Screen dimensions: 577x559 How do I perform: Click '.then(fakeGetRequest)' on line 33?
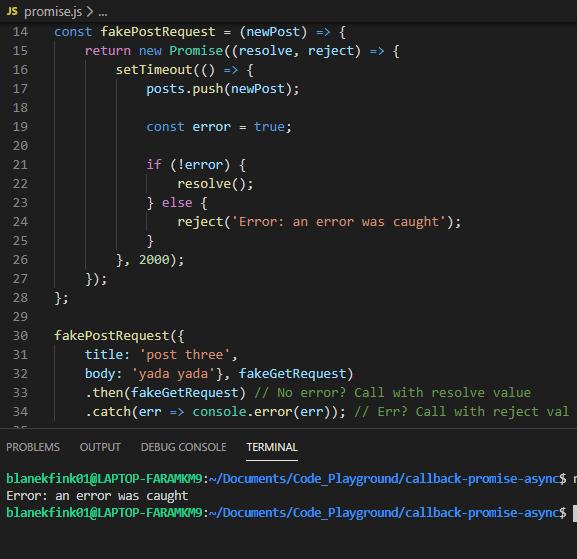click(x=165, y=393)
